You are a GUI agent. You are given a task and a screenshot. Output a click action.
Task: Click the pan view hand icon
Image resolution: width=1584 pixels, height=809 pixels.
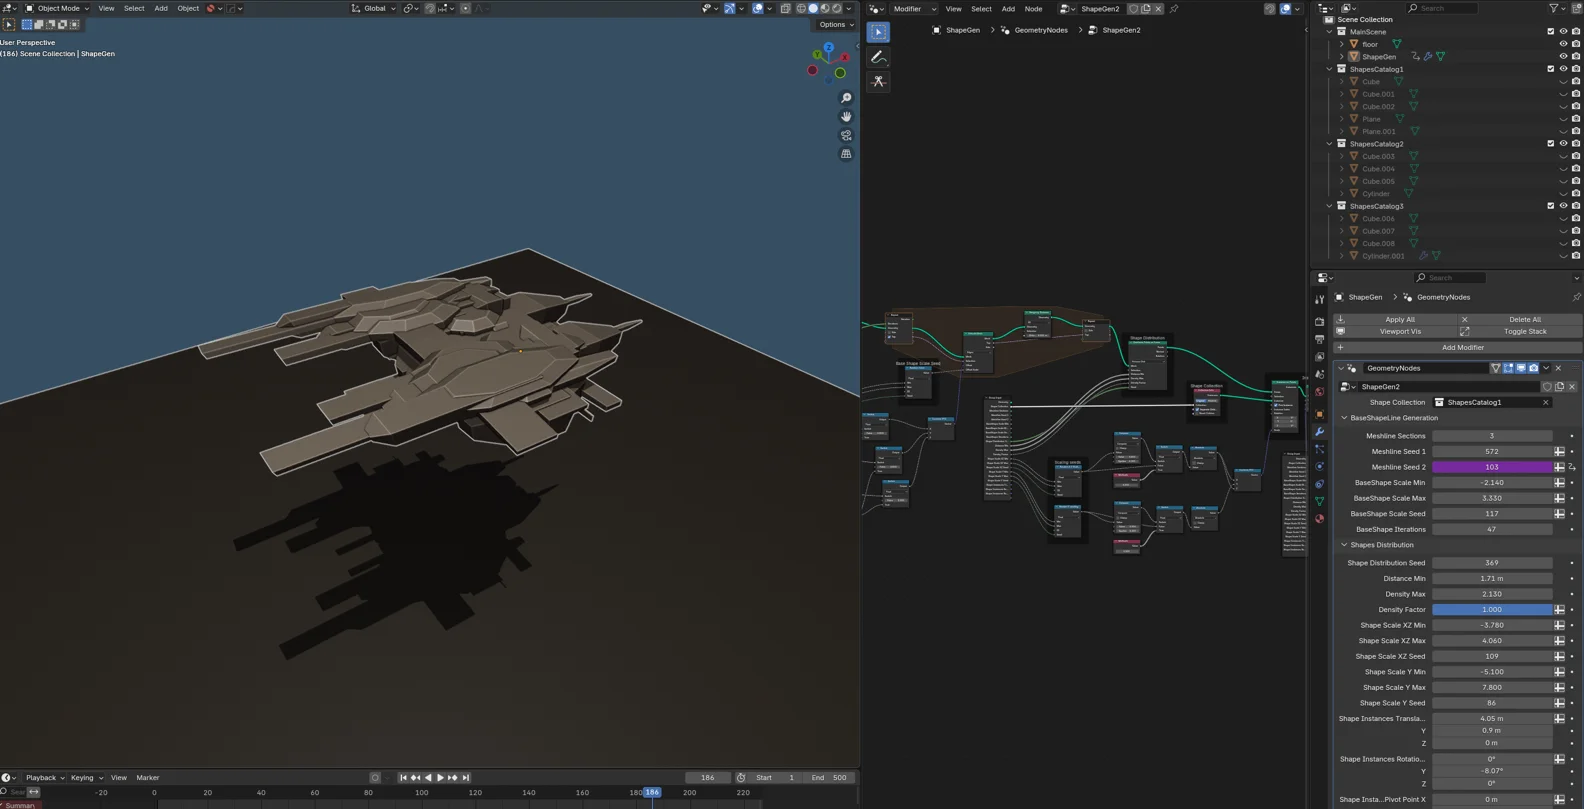tap(846, 117)
